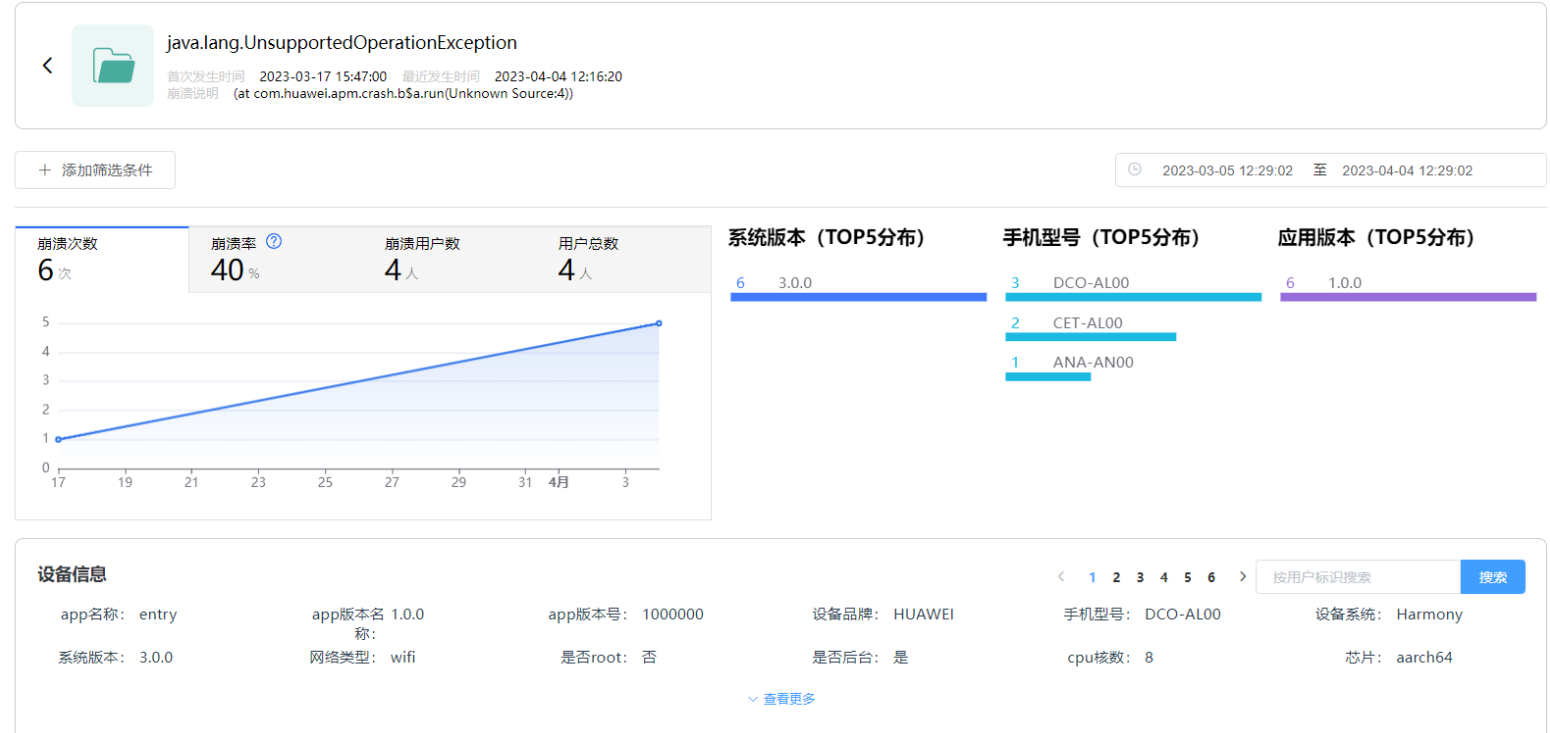Click the 手机型号 value DCO-AL00 in device info
1550x733 pixels.
(x=1183, y=615)
